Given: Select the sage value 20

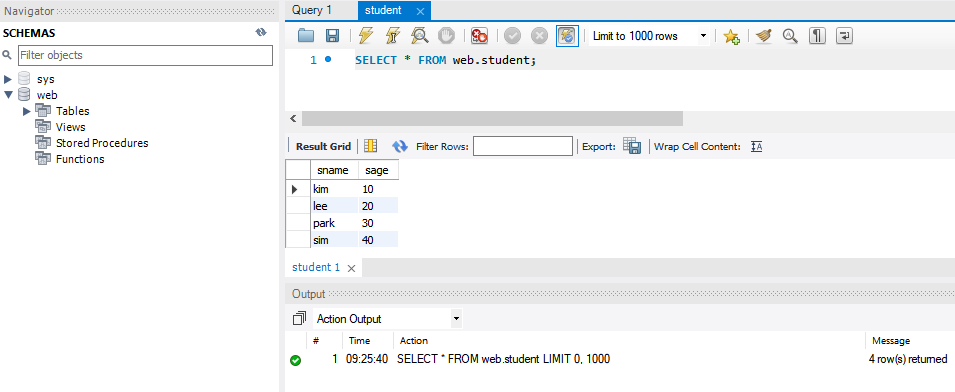Looking at the screenshot, I should click(378, 206).
